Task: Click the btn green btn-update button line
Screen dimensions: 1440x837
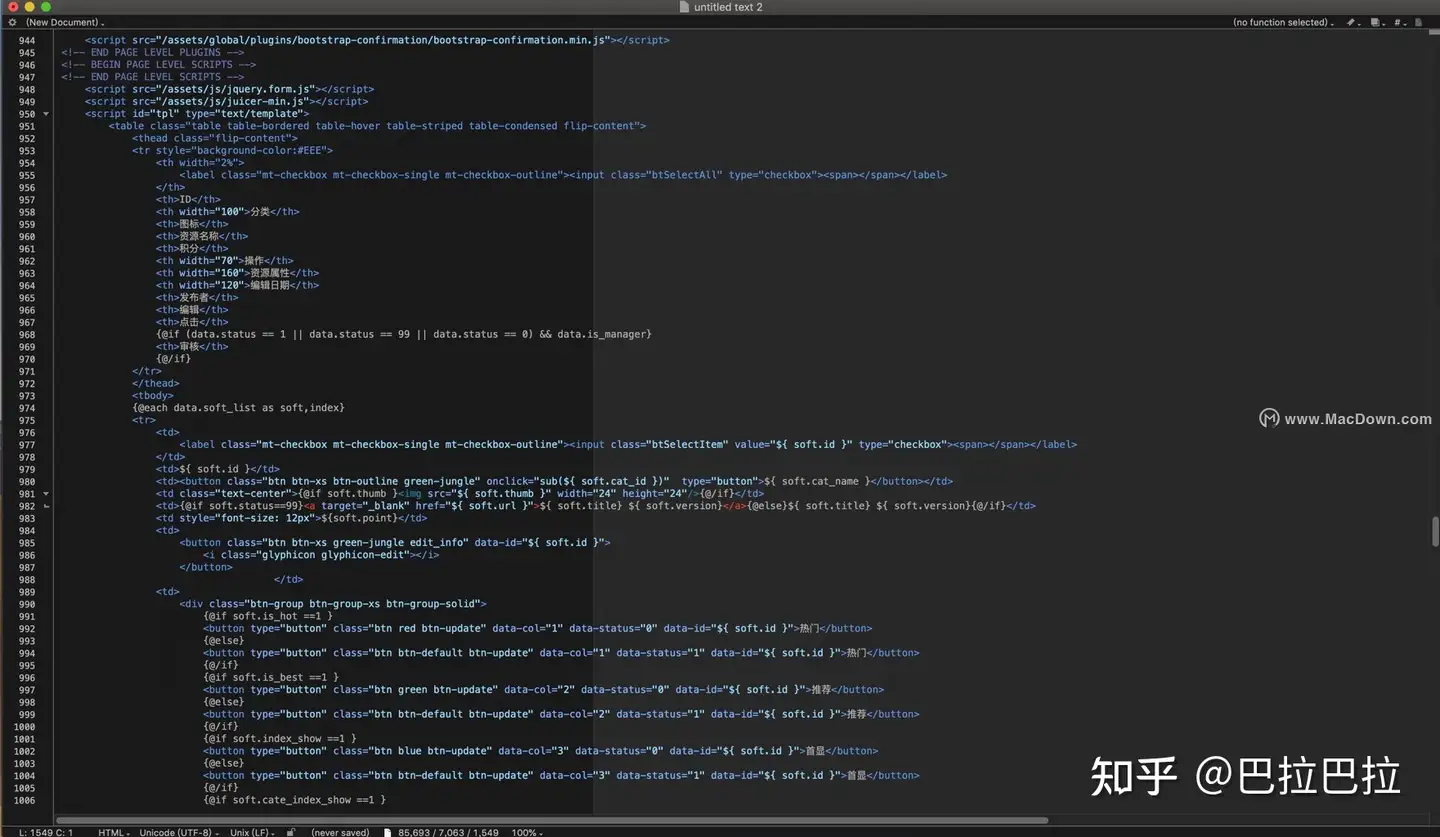Action: pos(544,690)
